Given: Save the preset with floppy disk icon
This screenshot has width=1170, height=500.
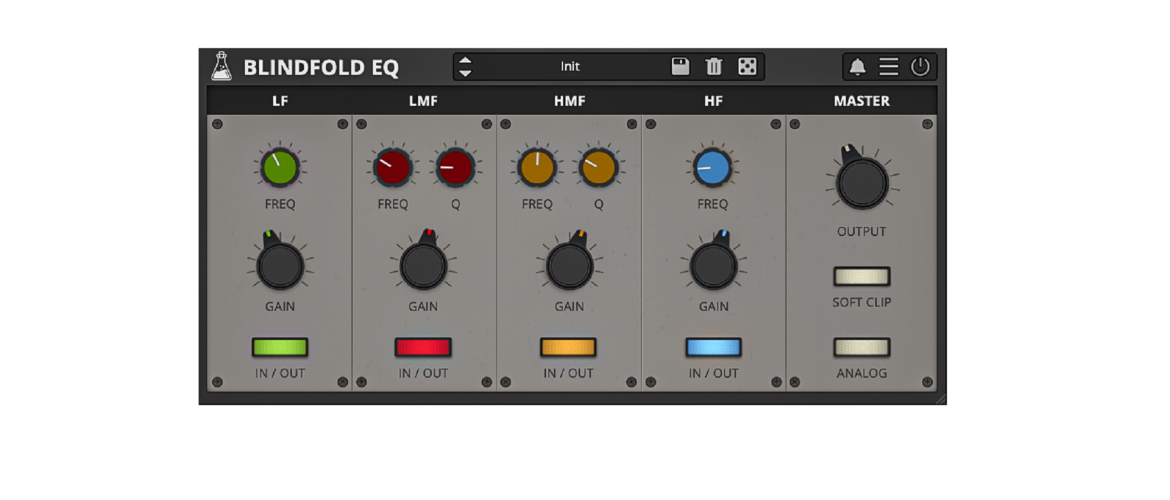Looking at the screenshot, I should [680, 66].
